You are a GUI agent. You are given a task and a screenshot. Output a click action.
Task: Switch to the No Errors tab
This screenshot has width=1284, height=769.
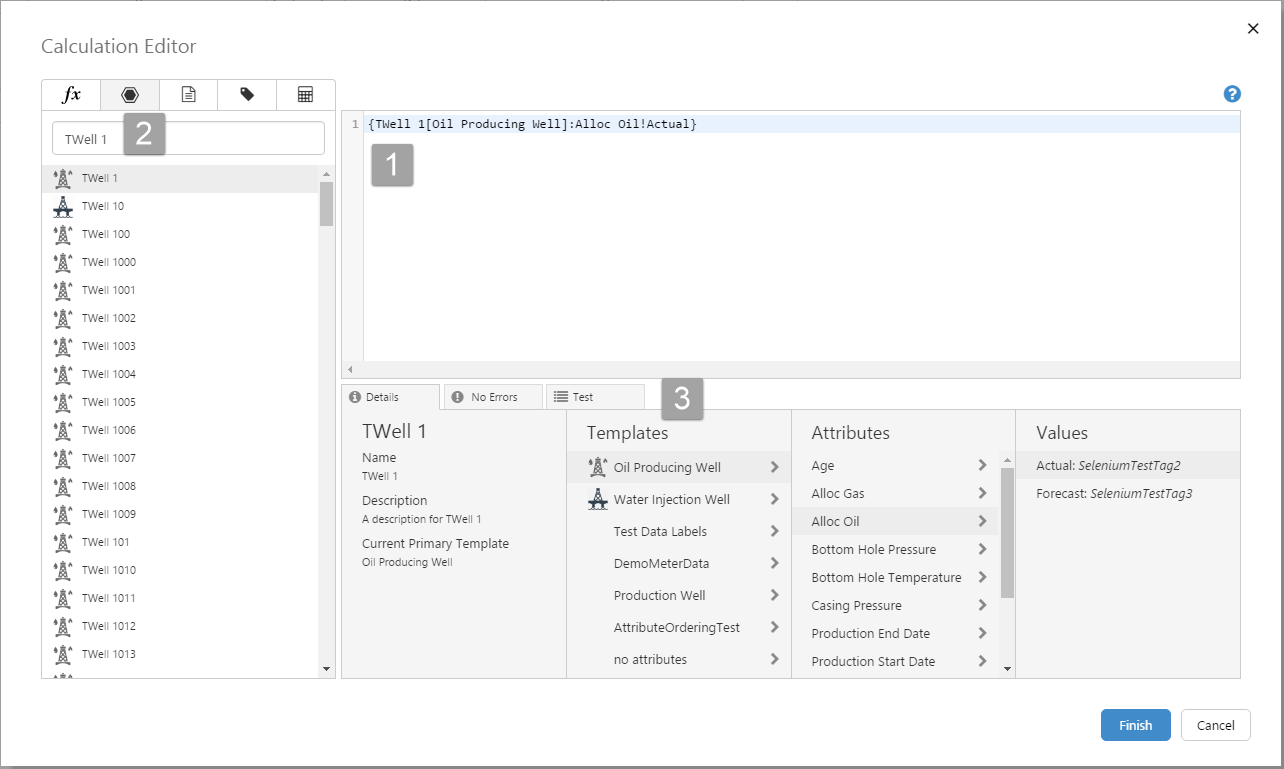point(493,397)
